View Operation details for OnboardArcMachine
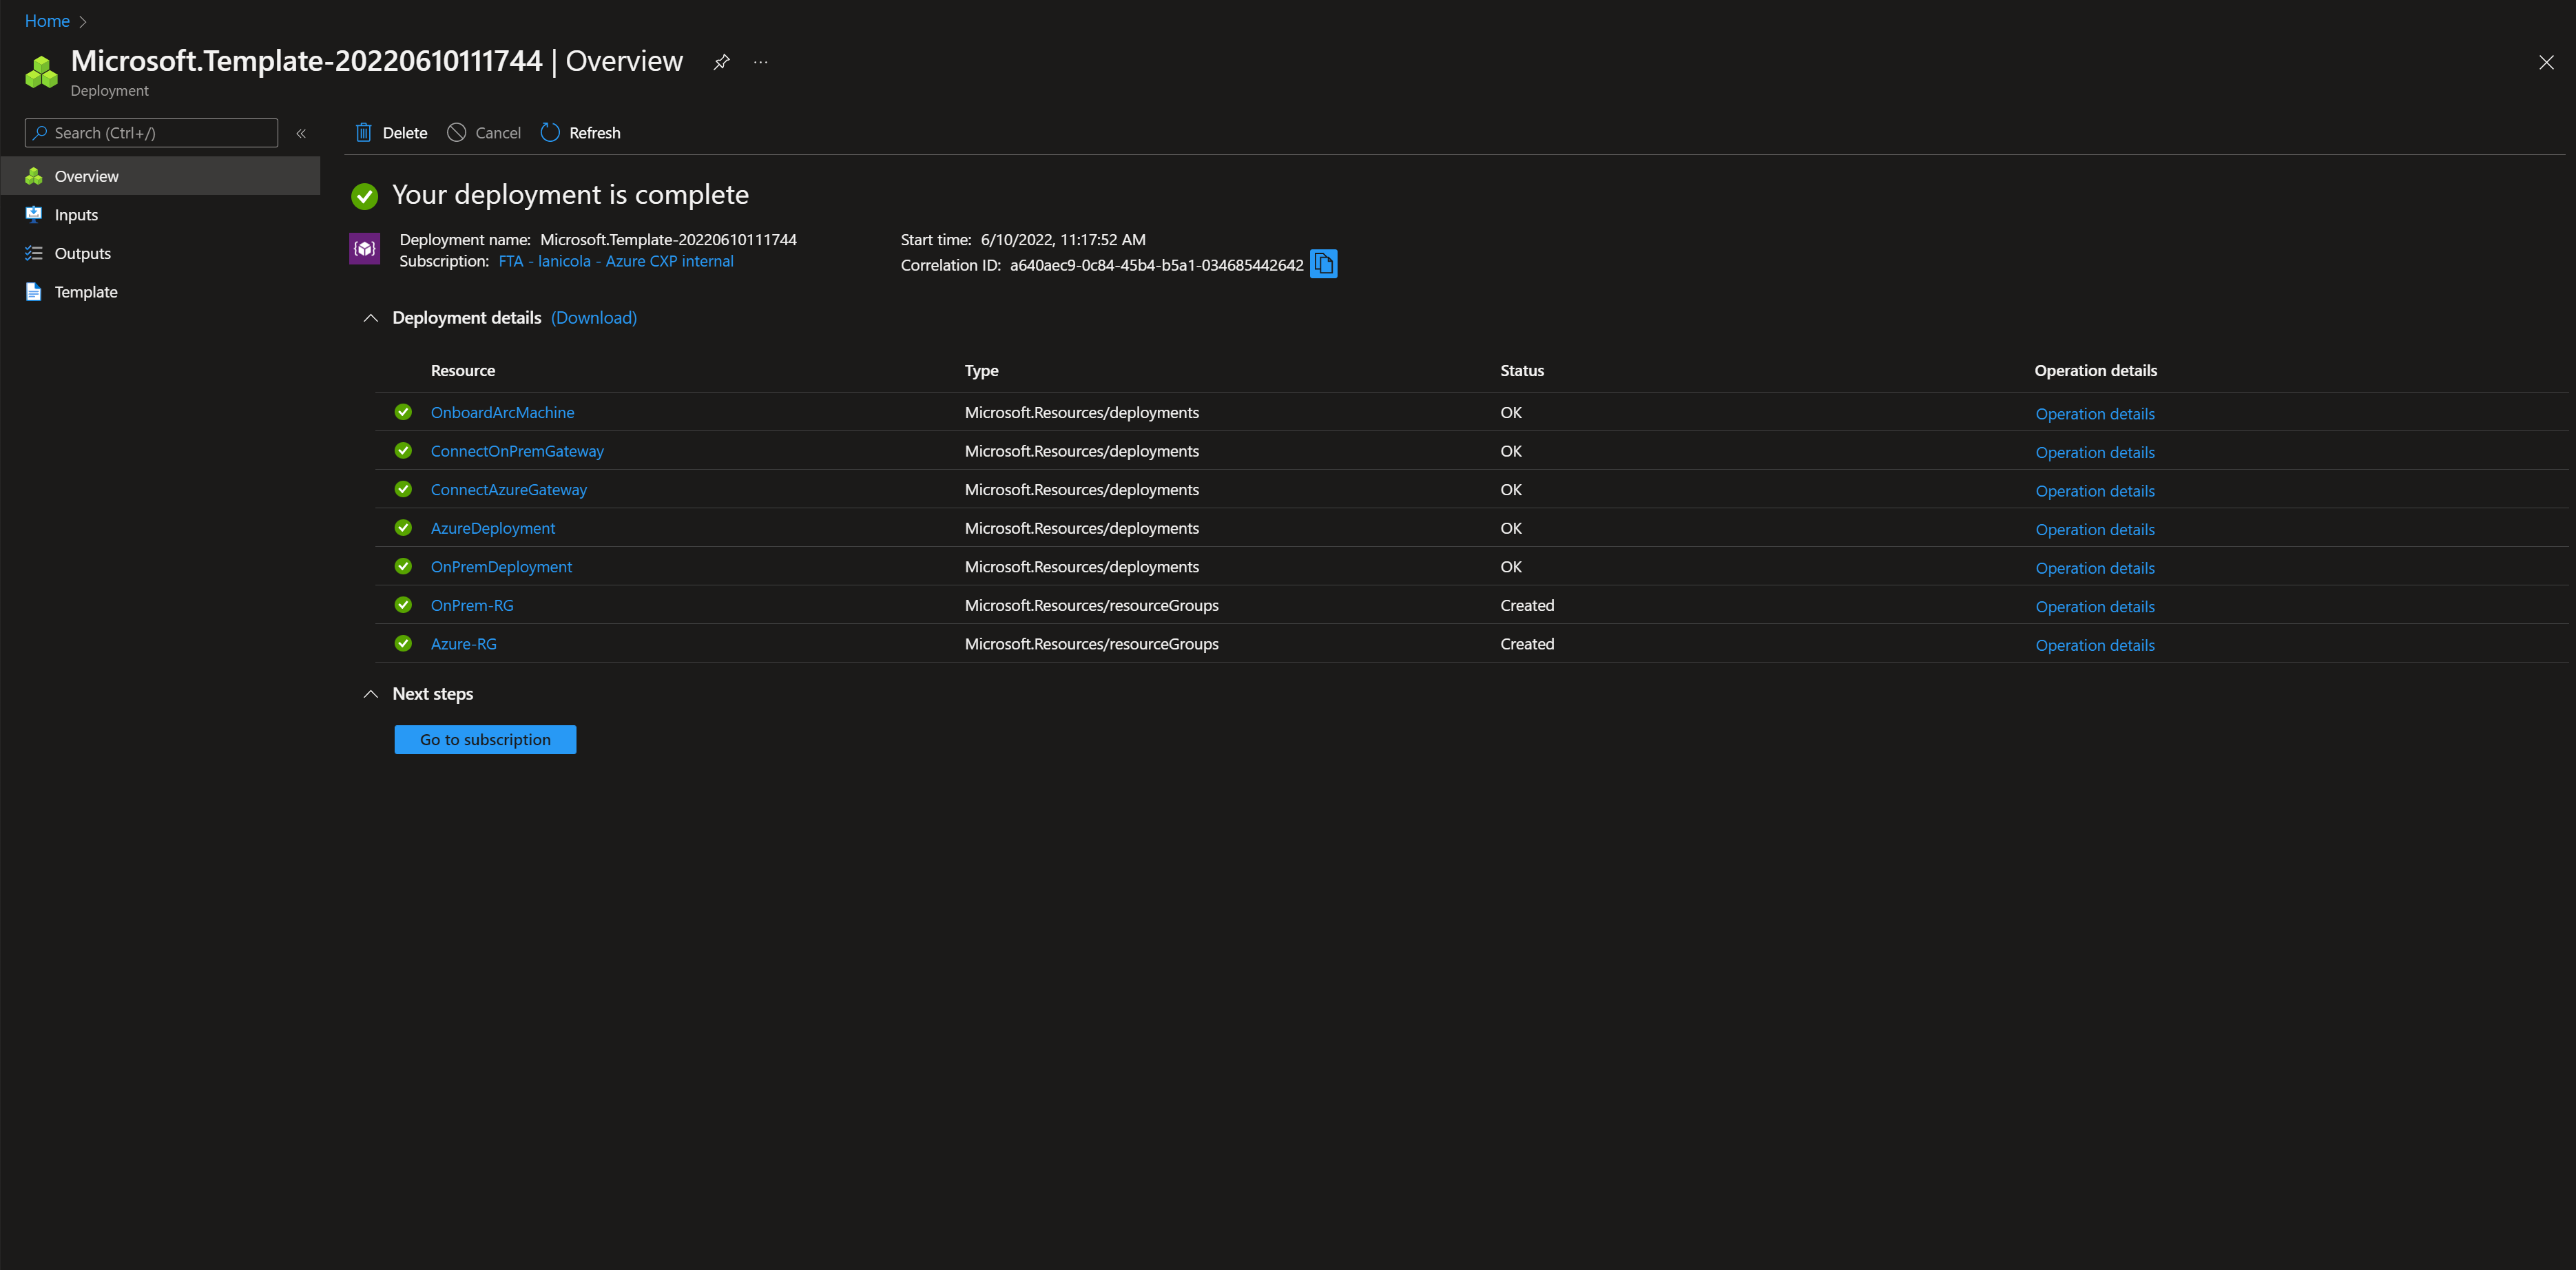This screenshot has height=1270, width=2576. click(2095, 414)
